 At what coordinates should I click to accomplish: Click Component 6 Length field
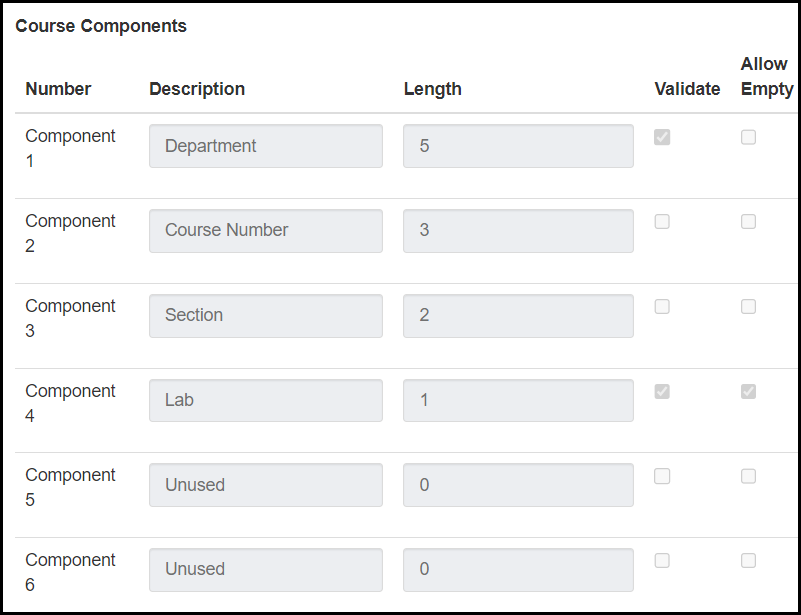coord(518,569)
